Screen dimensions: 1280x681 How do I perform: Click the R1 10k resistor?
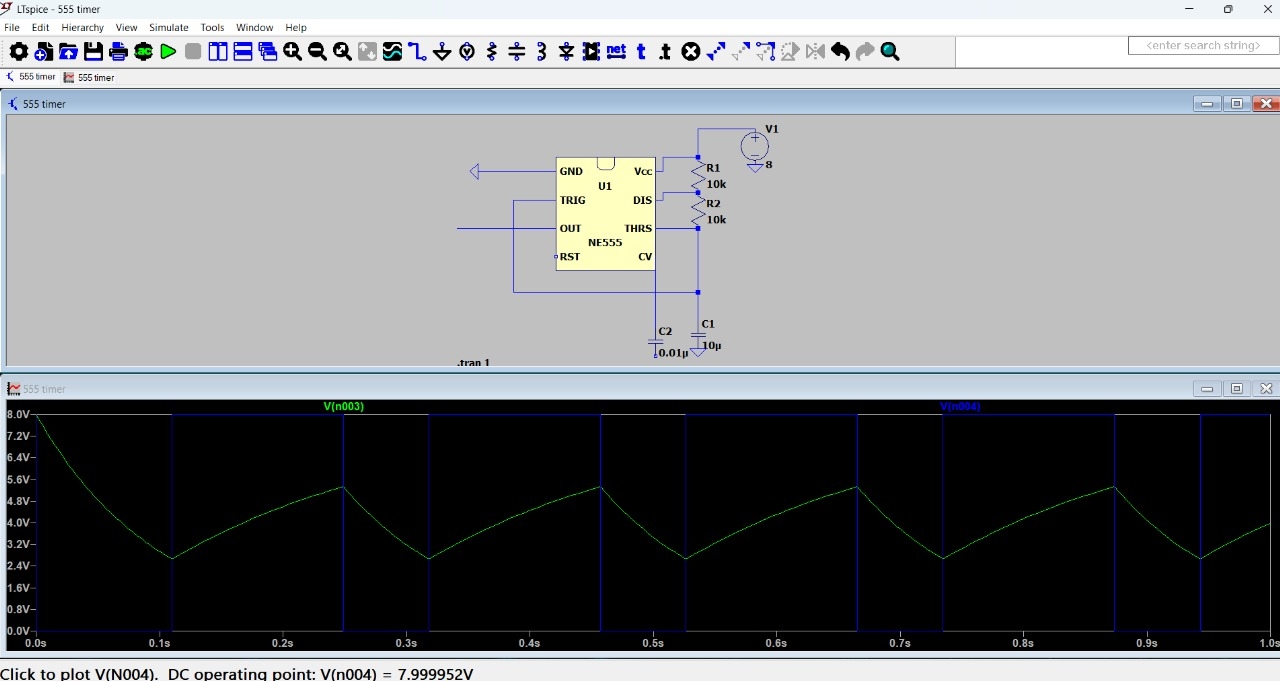[x=699, y=176]
